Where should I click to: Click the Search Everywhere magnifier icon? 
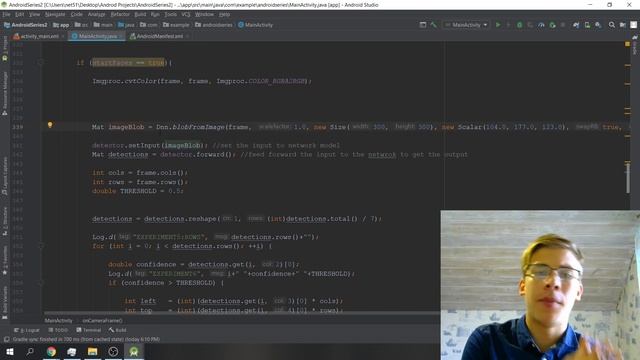tap(611, 25)
